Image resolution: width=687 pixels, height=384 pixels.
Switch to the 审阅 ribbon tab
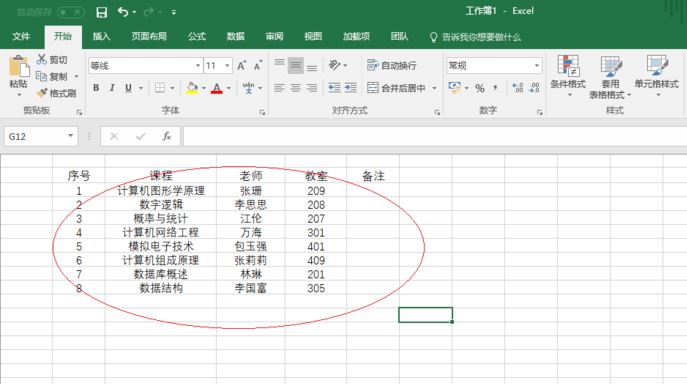[274, 36]
